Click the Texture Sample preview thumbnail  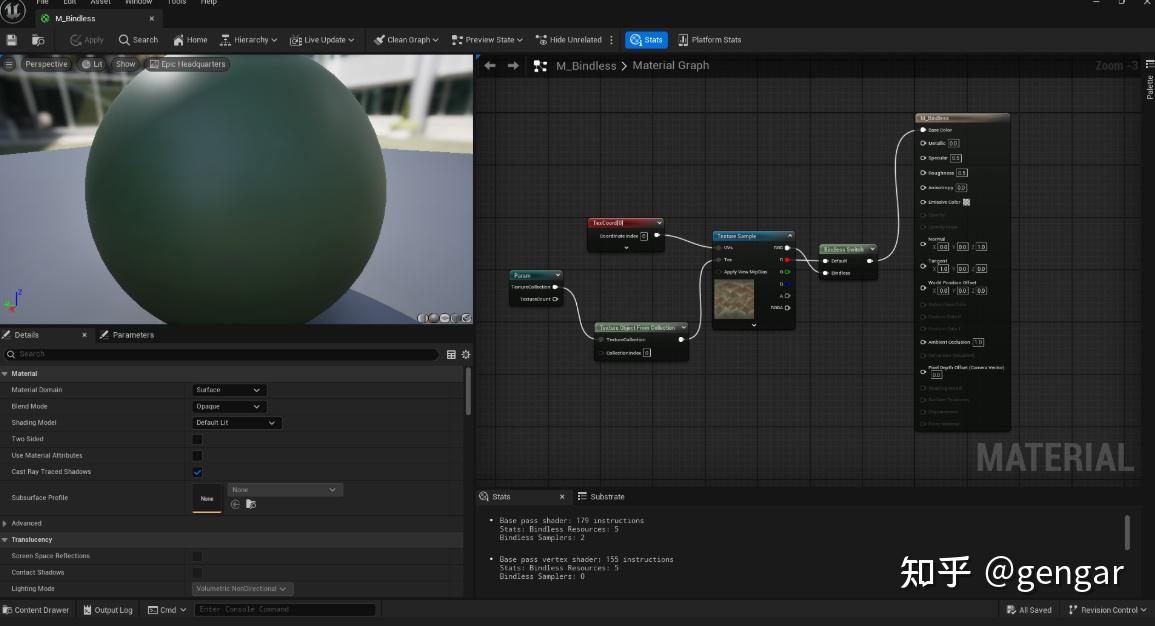734,299
